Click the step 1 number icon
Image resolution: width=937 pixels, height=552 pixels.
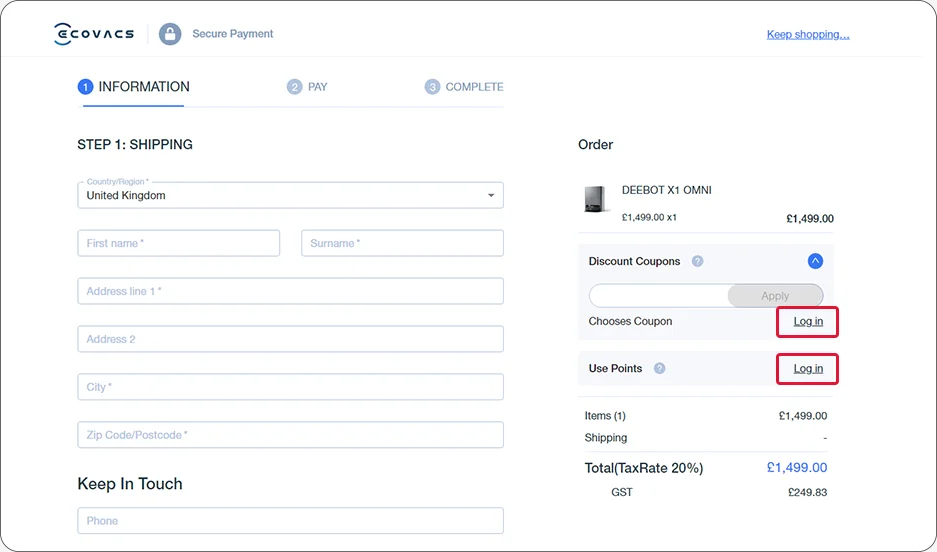coord(85,87)
